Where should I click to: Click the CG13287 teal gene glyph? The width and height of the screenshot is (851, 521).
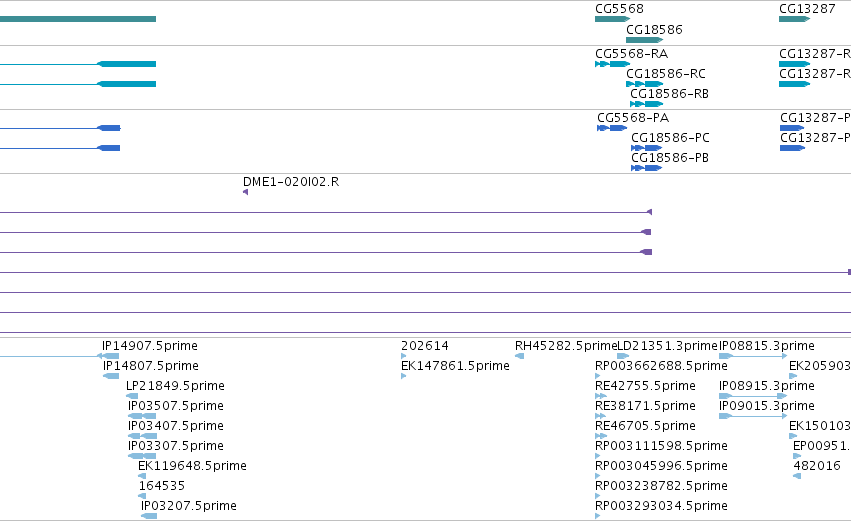coord(794,20)
